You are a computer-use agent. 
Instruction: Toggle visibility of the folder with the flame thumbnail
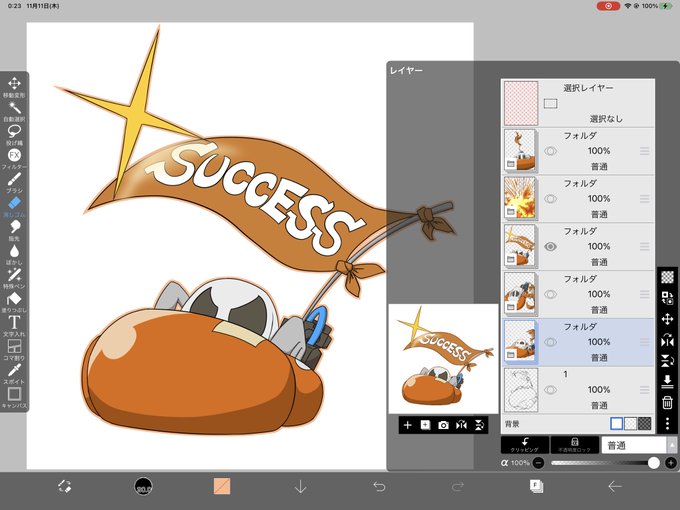[550, 151]
